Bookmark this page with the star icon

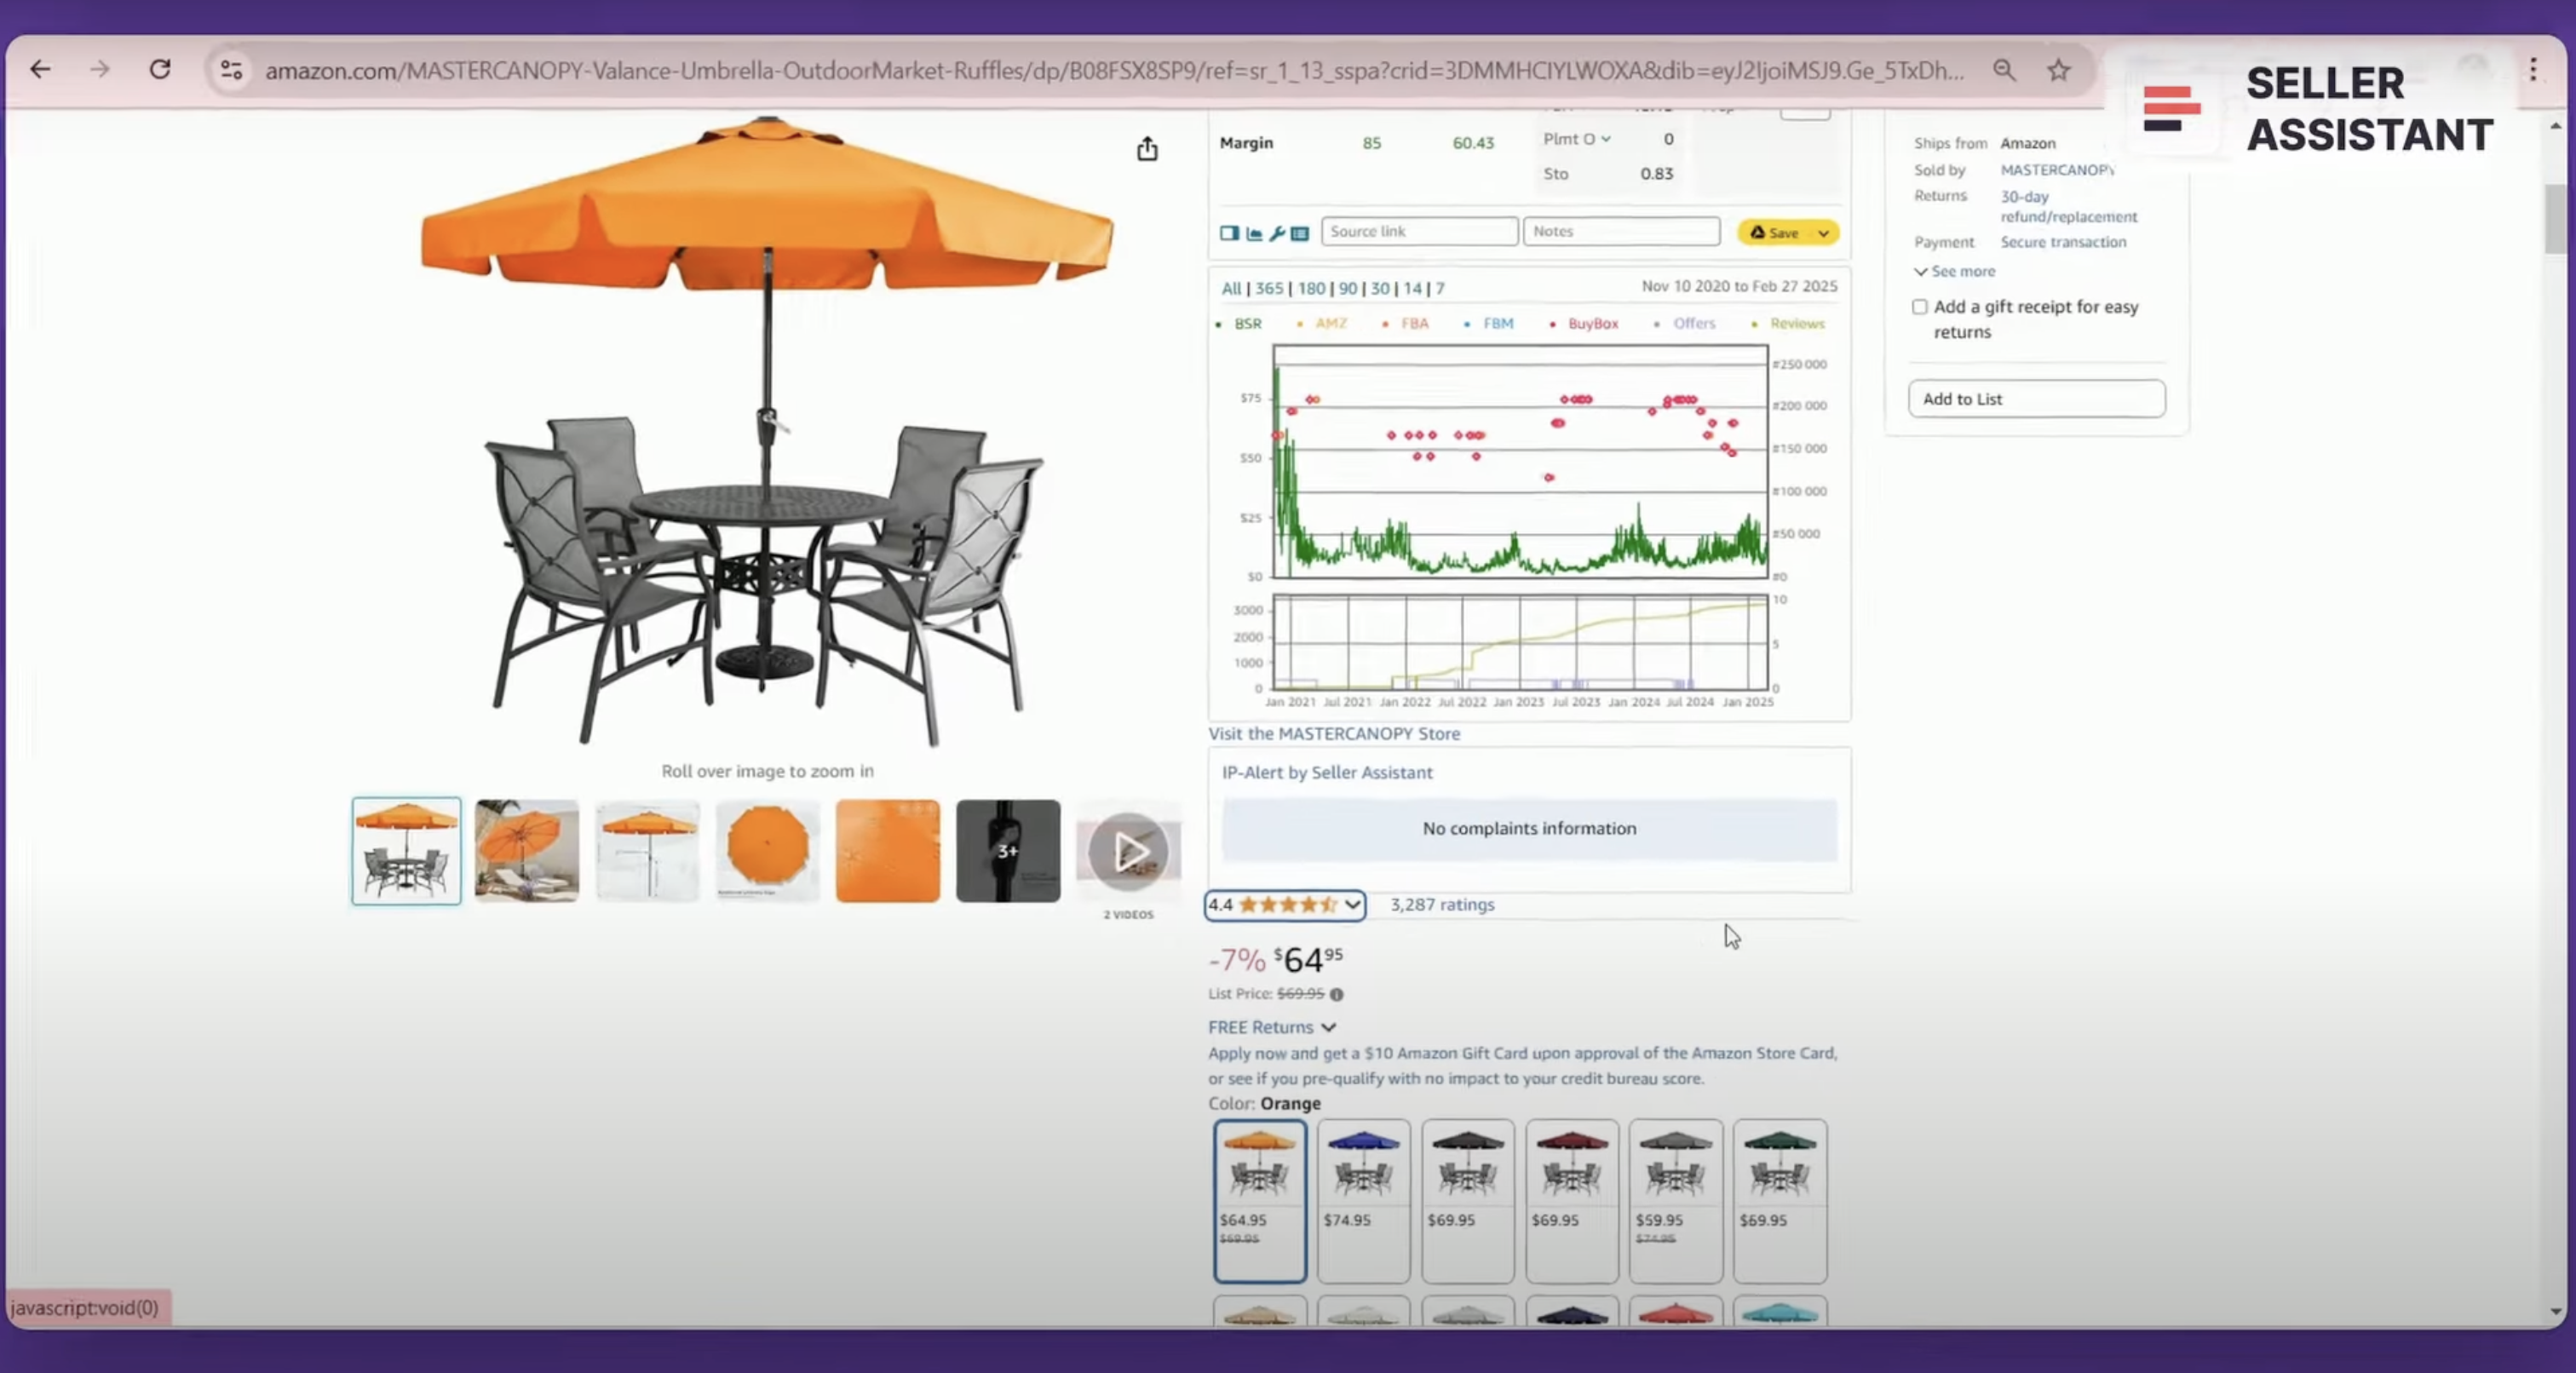[2058, 70]
